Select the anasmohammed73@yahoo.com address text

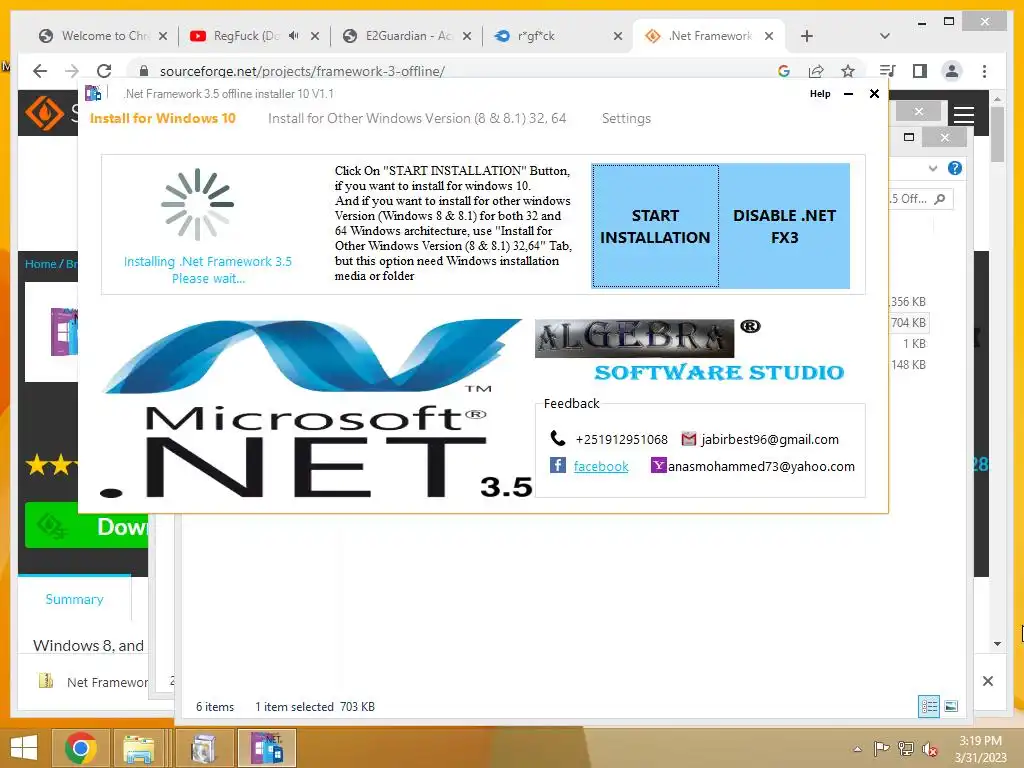click(761, 466)
